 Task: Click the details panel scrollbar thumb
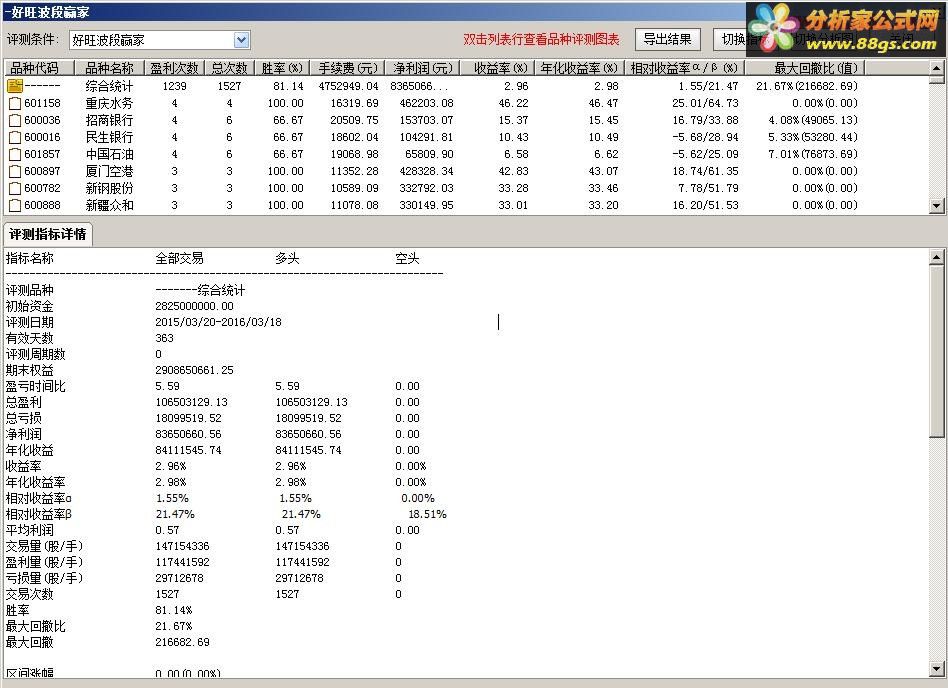[x=937, y=351]
